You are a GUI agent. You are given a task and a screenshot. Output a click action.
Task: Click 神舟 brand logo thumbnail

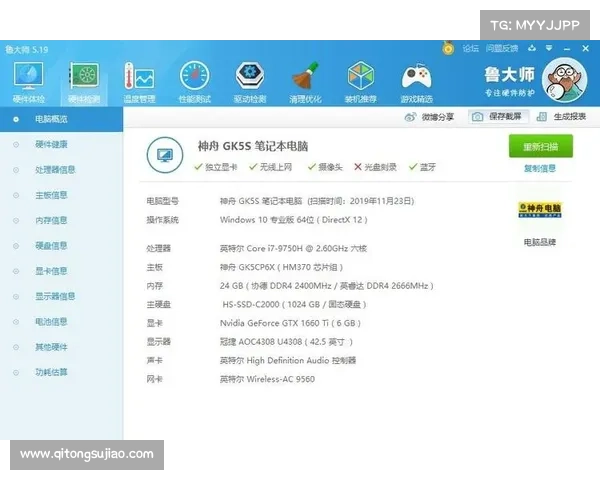tap(540, 211)
